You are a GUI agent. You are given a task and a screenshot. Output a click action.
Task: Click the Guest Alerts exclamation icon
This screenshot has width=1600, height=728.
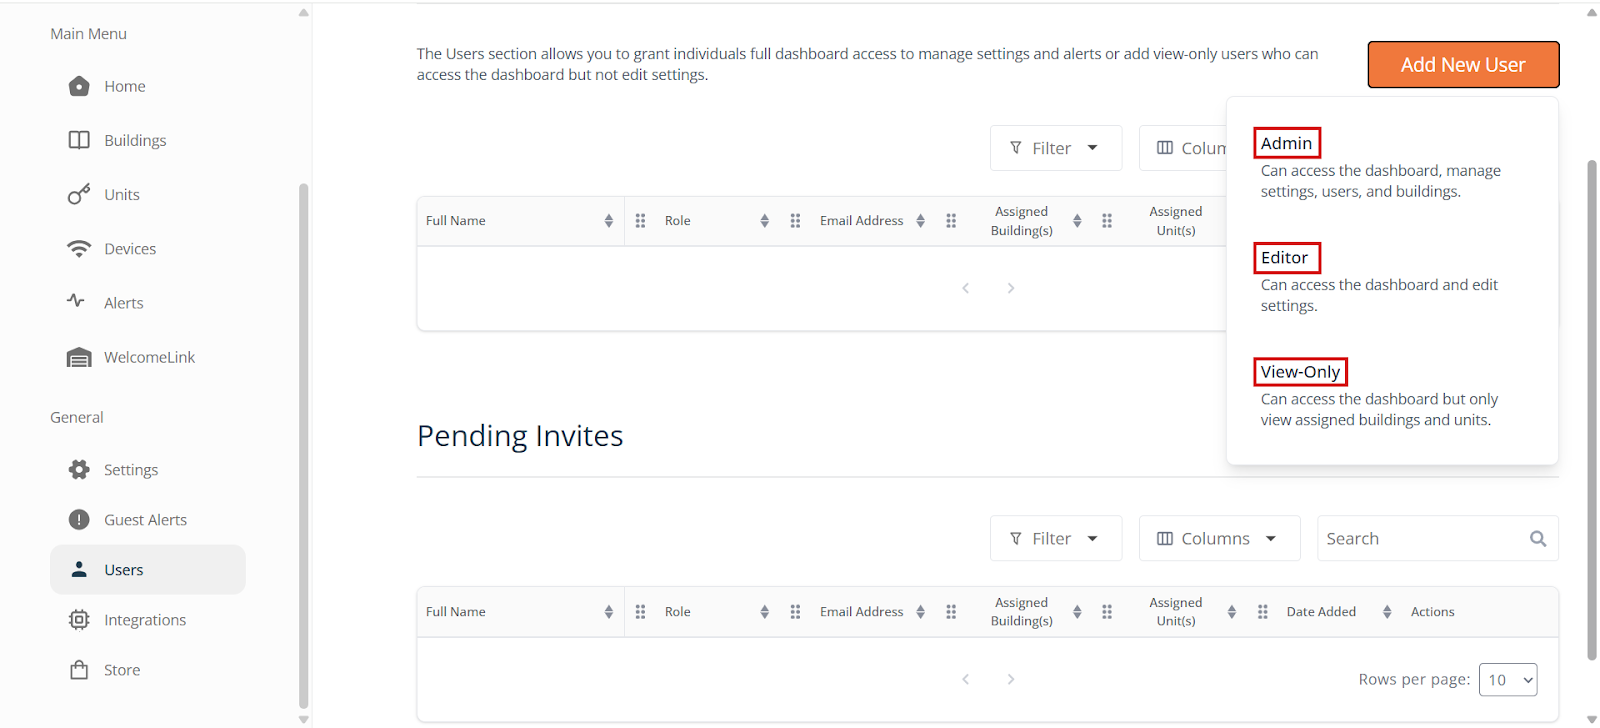tap(79, 520)
